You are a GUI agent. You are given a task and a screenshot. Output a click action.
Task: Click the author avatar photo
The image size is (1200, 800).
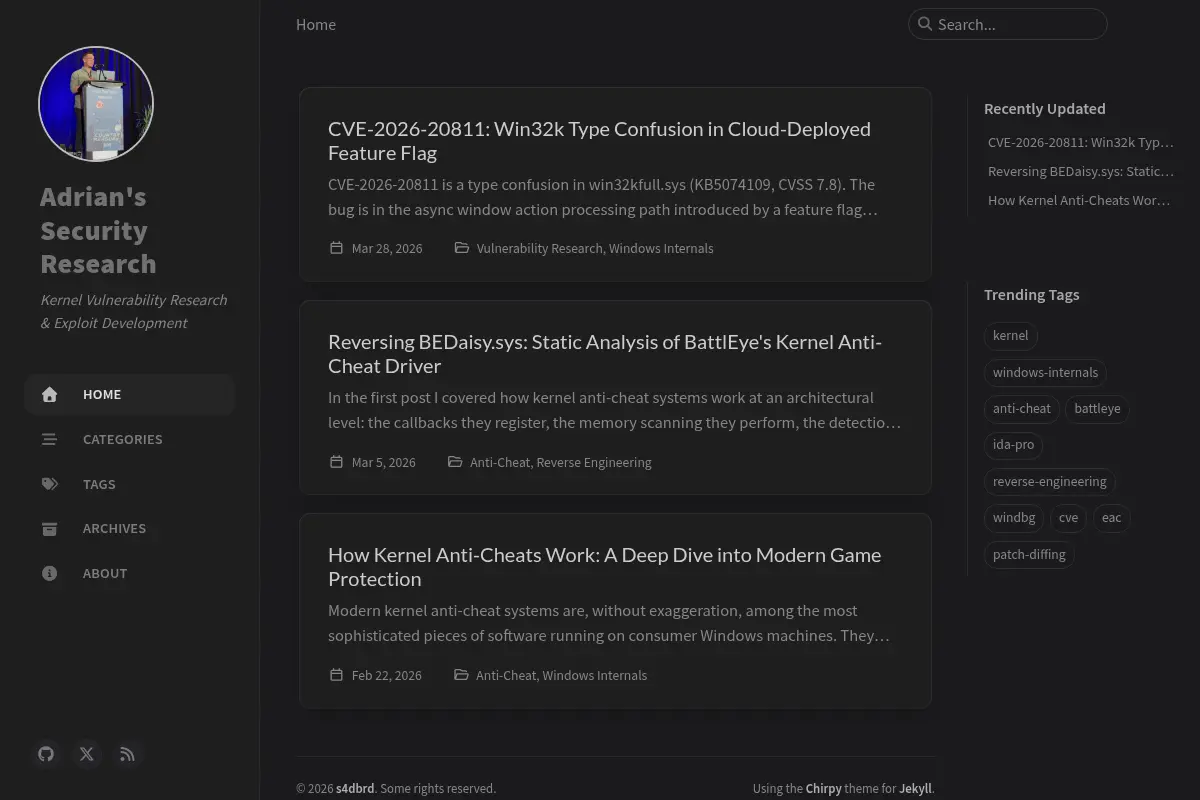(x=96, y=103)
